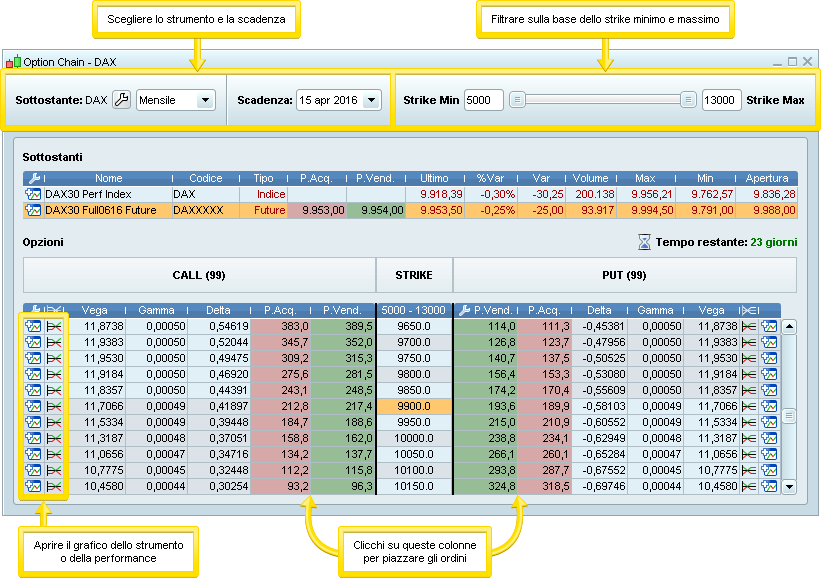
Task: Open put performance icon for strike 9800.0
Action: coord(749,374)
